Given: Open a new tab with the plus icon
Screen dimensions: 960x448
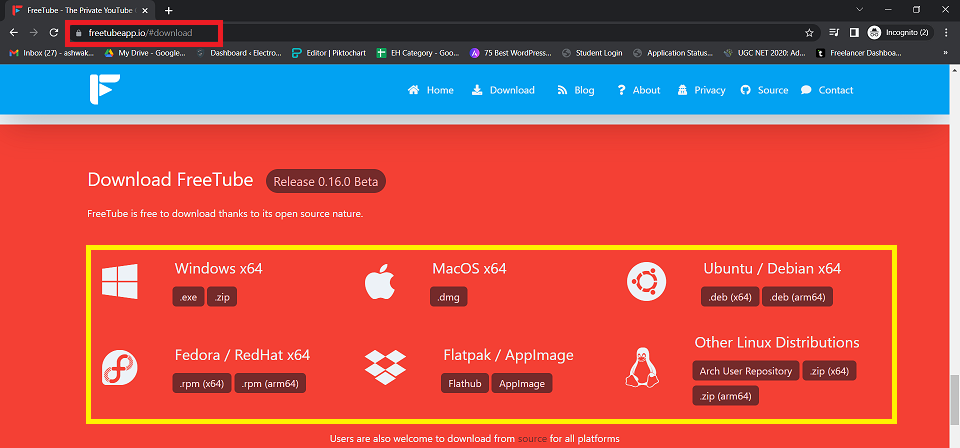Looking at the screenshot, I should pos(168,10).
